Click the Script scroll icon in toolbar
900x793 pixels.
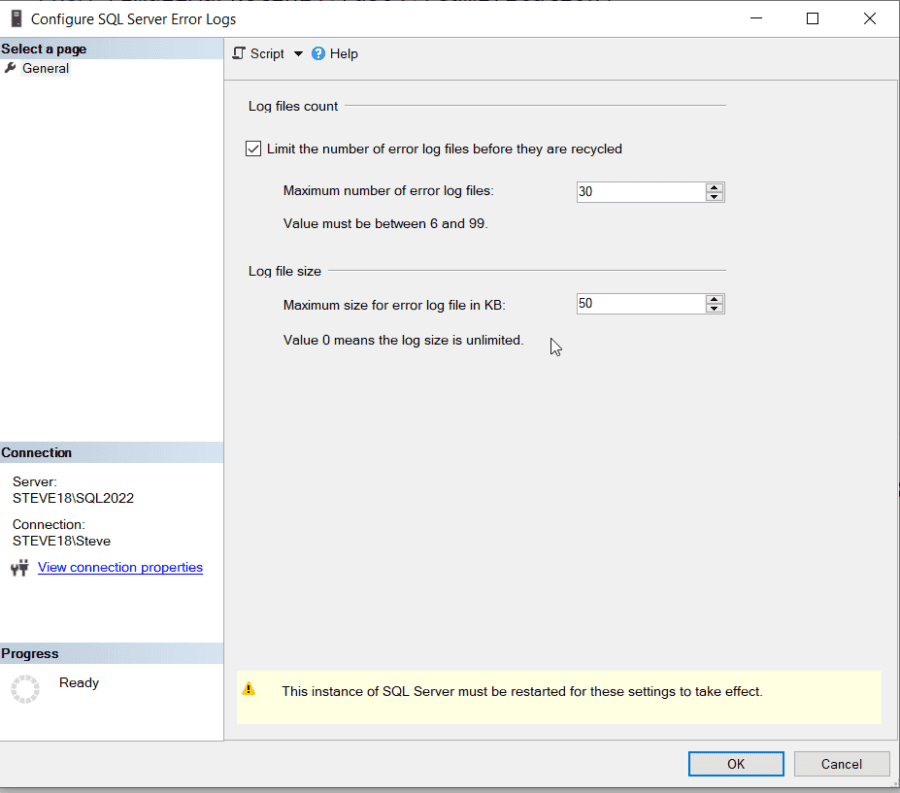click(x=238, y=53)
